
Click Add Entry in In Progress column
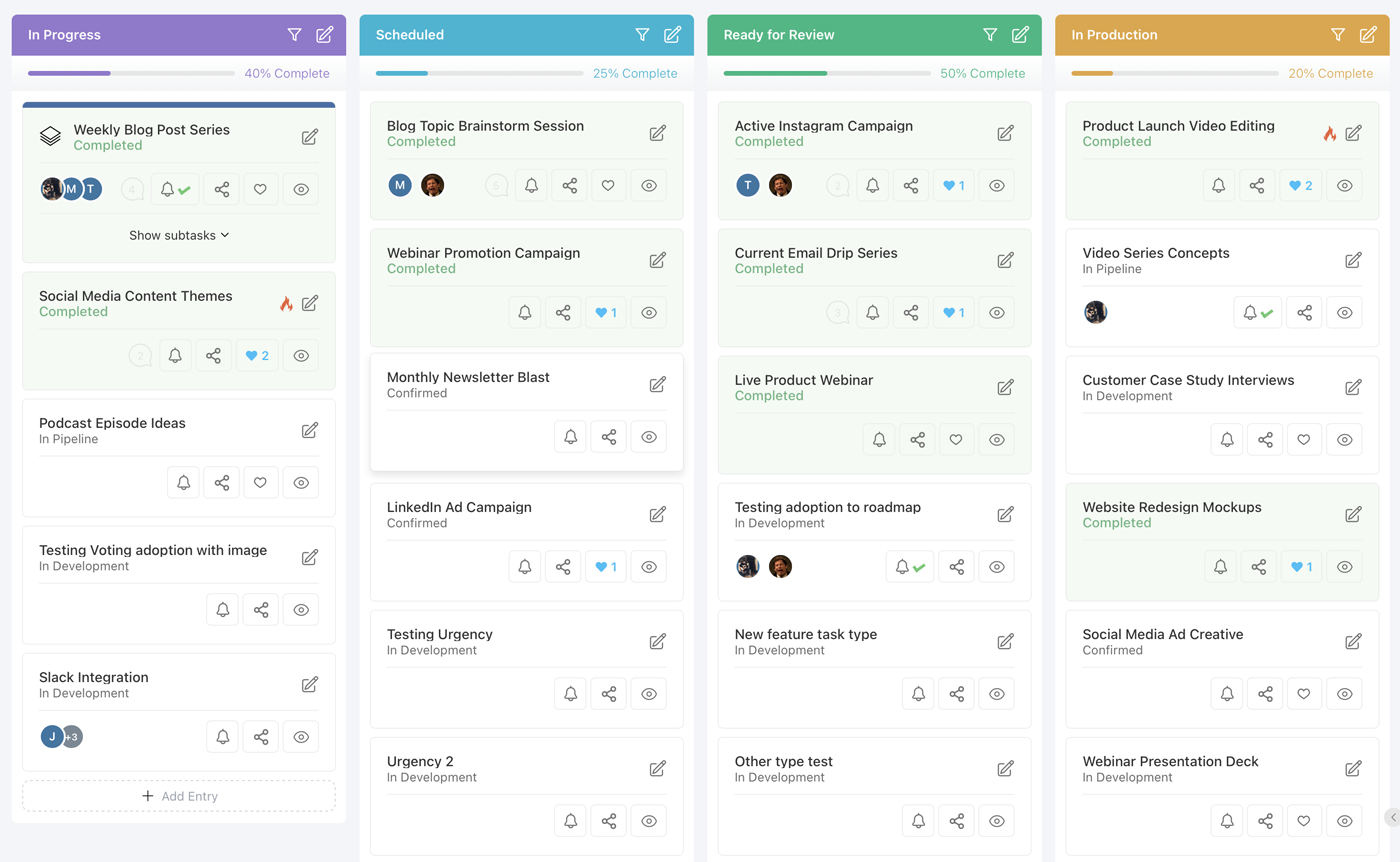point(179,796)
